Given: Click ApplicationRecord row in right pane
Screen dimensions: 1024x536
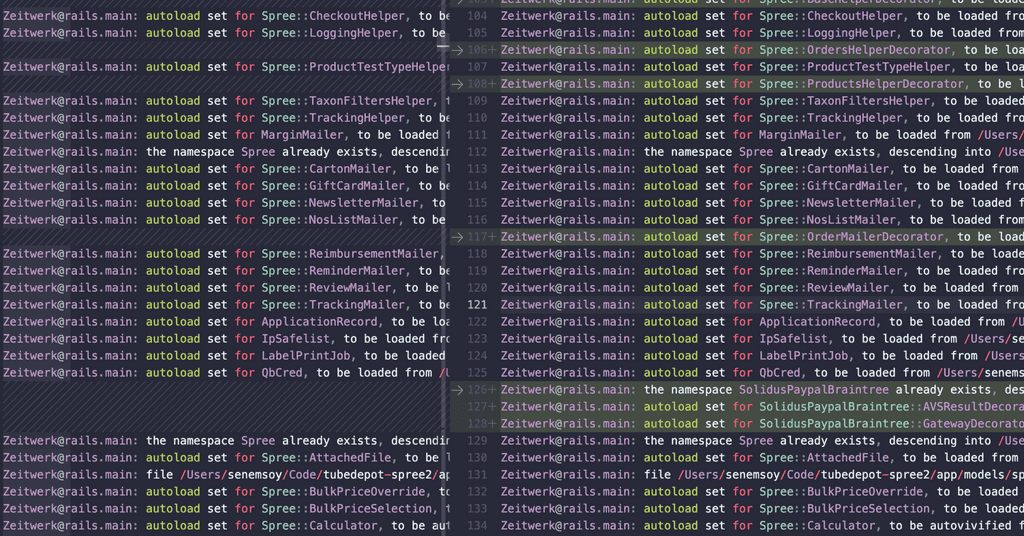Looking at the screenshot, I should (762, 322).
